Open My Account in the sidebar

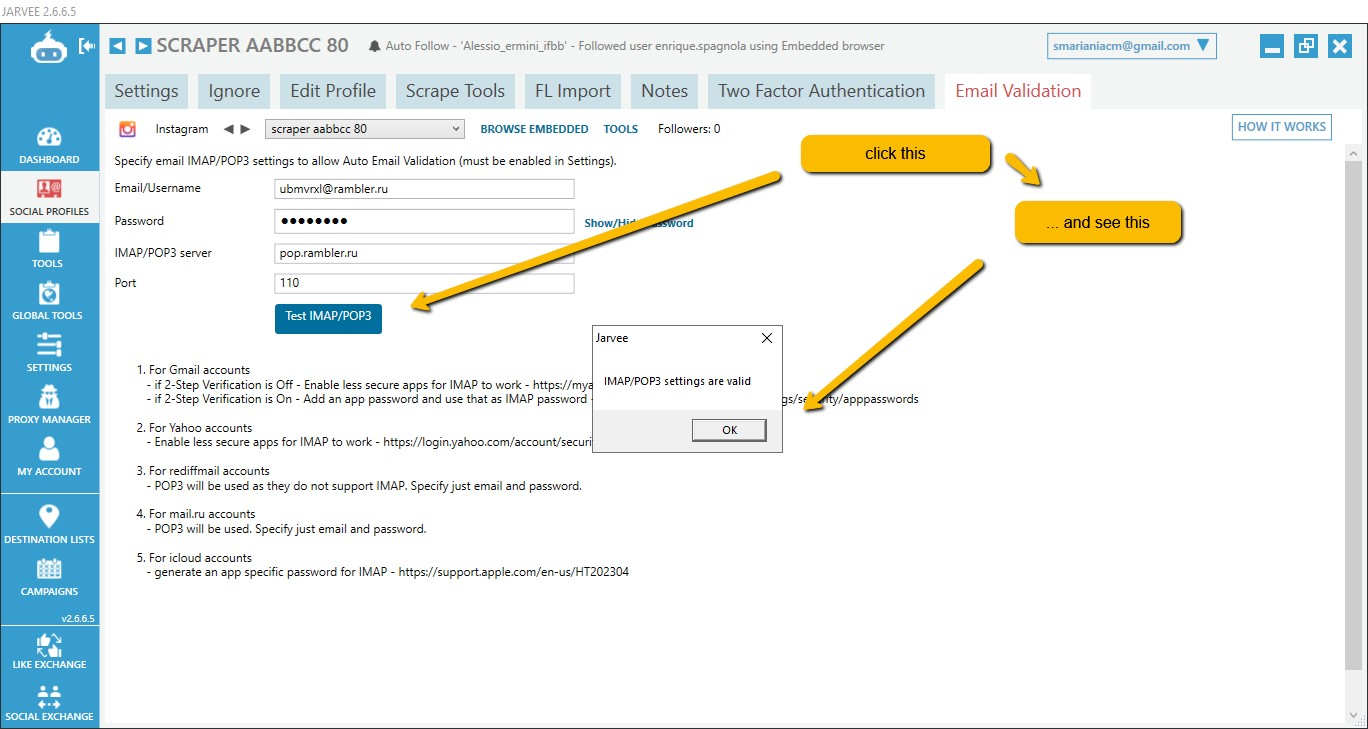pos(49,458)
